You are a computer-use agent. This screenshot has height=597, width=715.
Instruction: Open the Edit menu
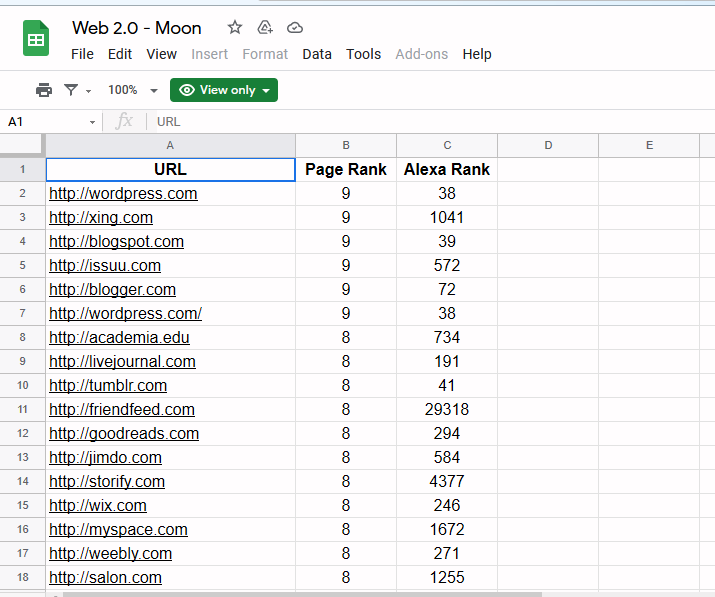click(x=120, y=54)
